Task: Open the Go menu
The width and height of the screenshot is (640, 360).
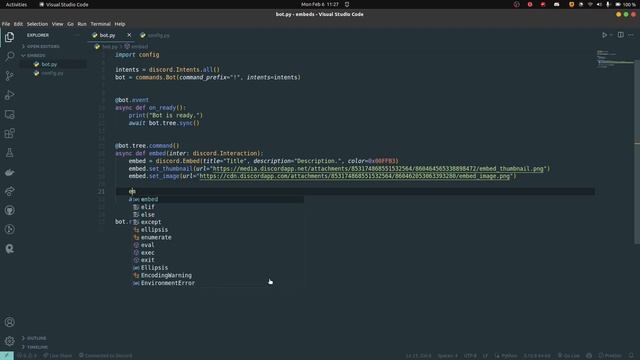Action: (70, 24)
